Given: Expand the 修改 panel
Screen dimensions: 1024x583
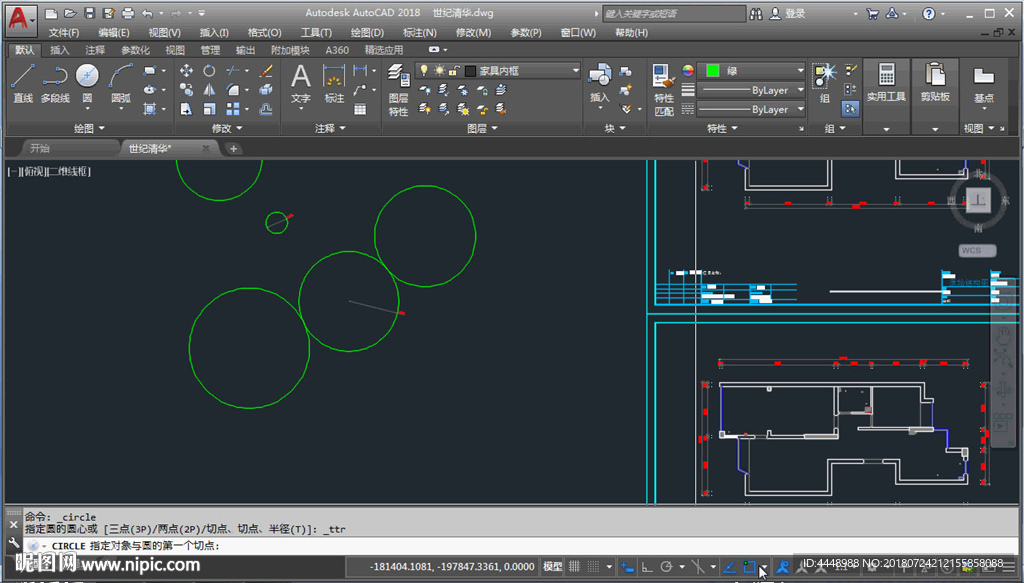Looking at the screenshot, I should (x=227, y=129).
